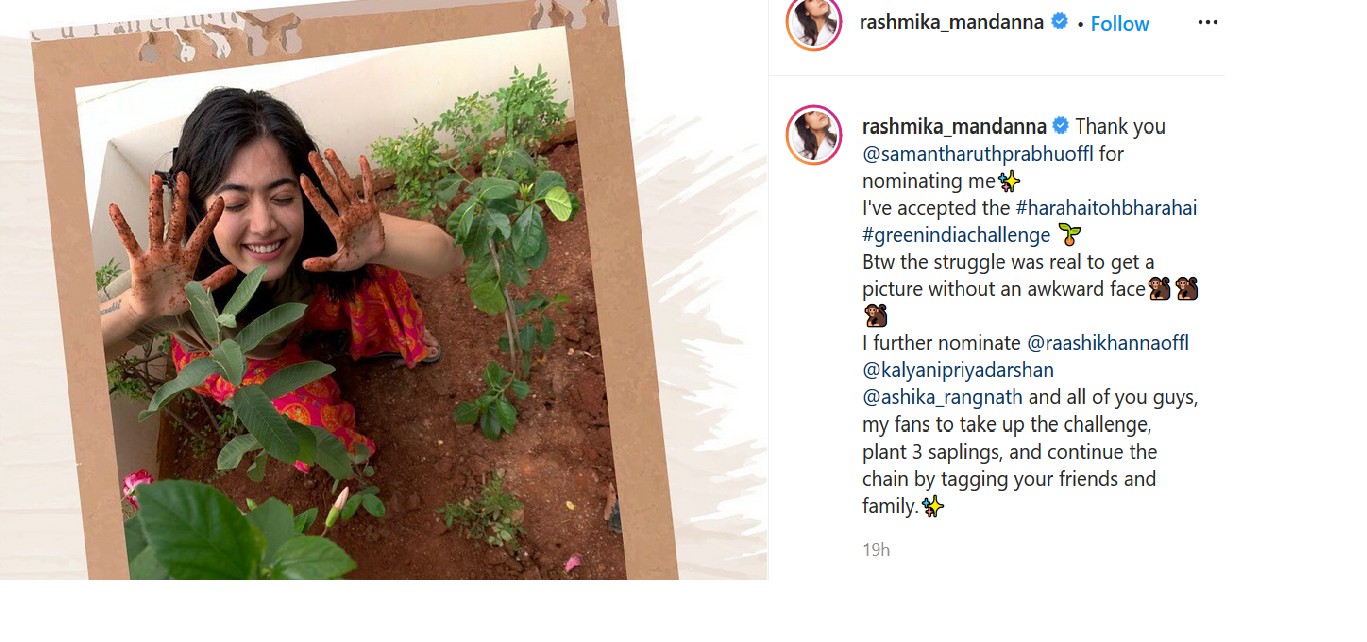
Task: Visit @kalyanipriyadarshan profile mention
Action: (958, 370)
